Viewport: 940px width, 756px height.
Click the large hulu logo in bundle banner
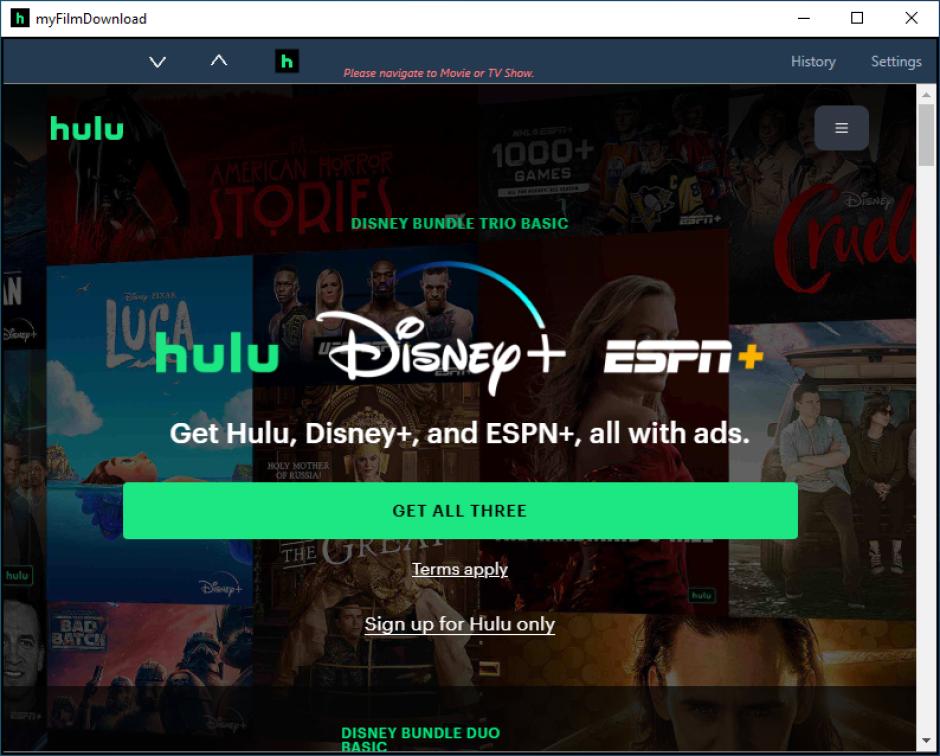pyautogui.click(x=217, y=353)
